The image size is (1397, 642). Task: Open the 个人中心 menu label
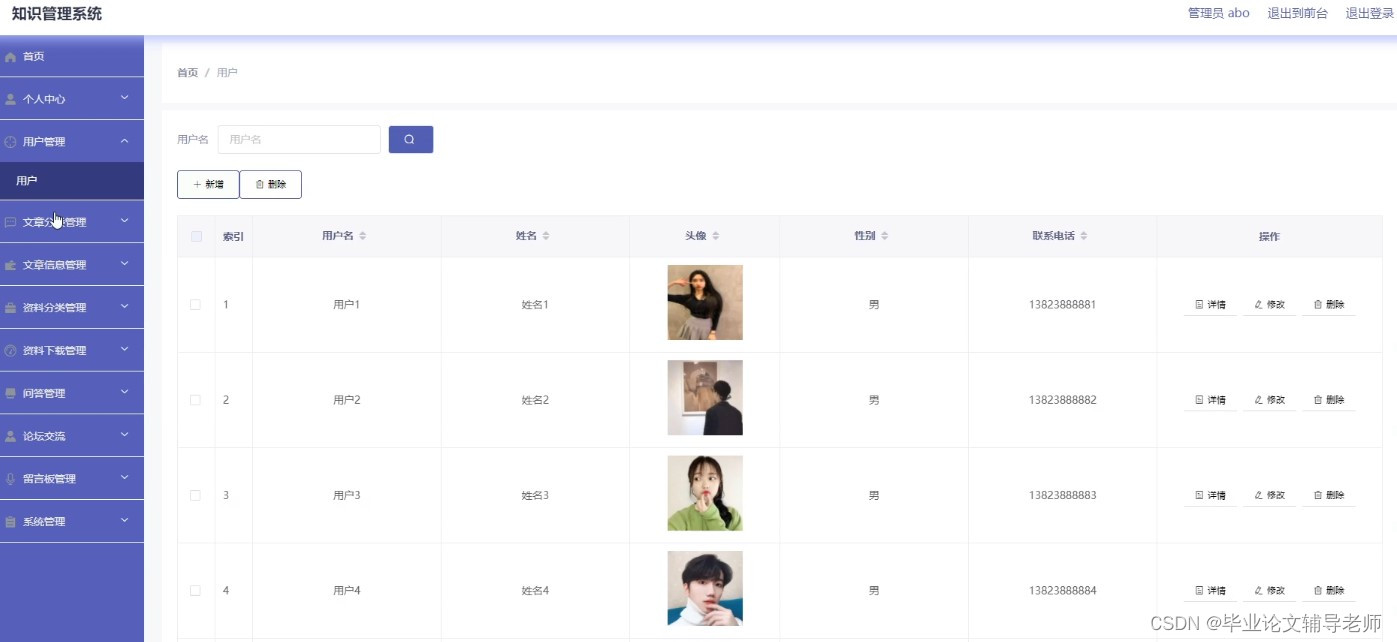click(44, 99)
